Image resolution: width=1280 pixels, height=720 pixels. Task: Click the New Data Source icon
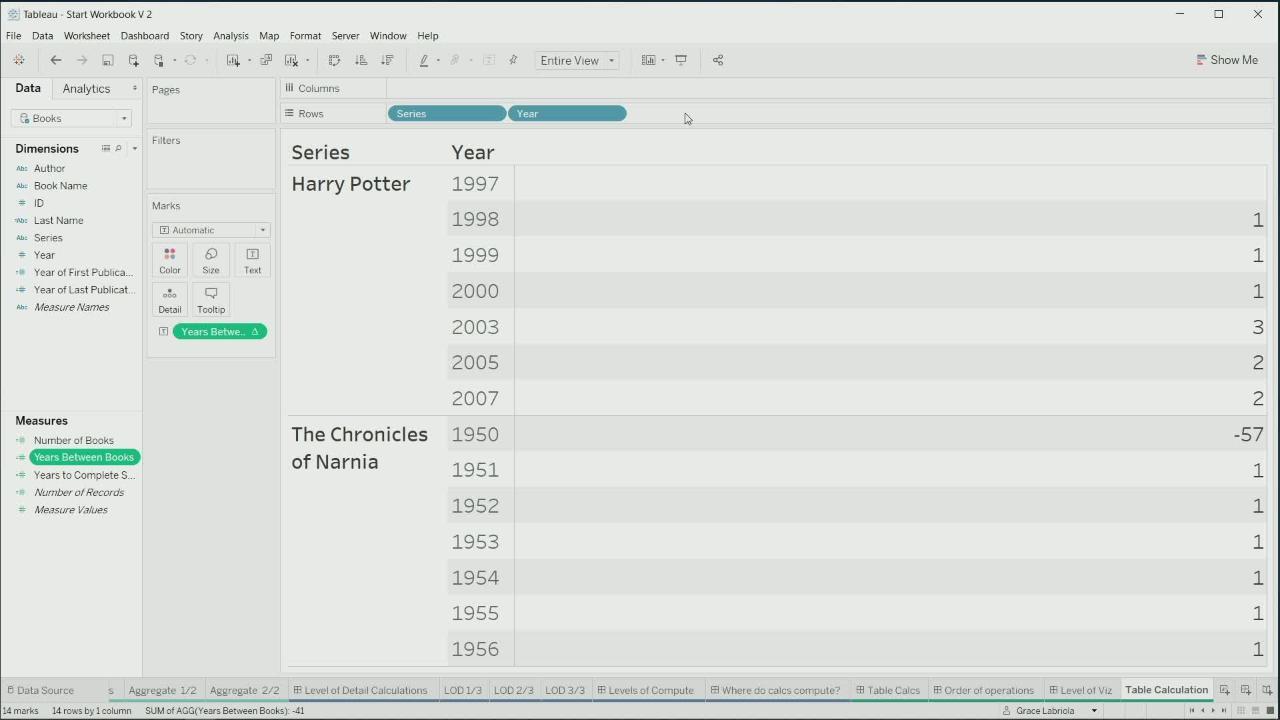coord(133,60)
